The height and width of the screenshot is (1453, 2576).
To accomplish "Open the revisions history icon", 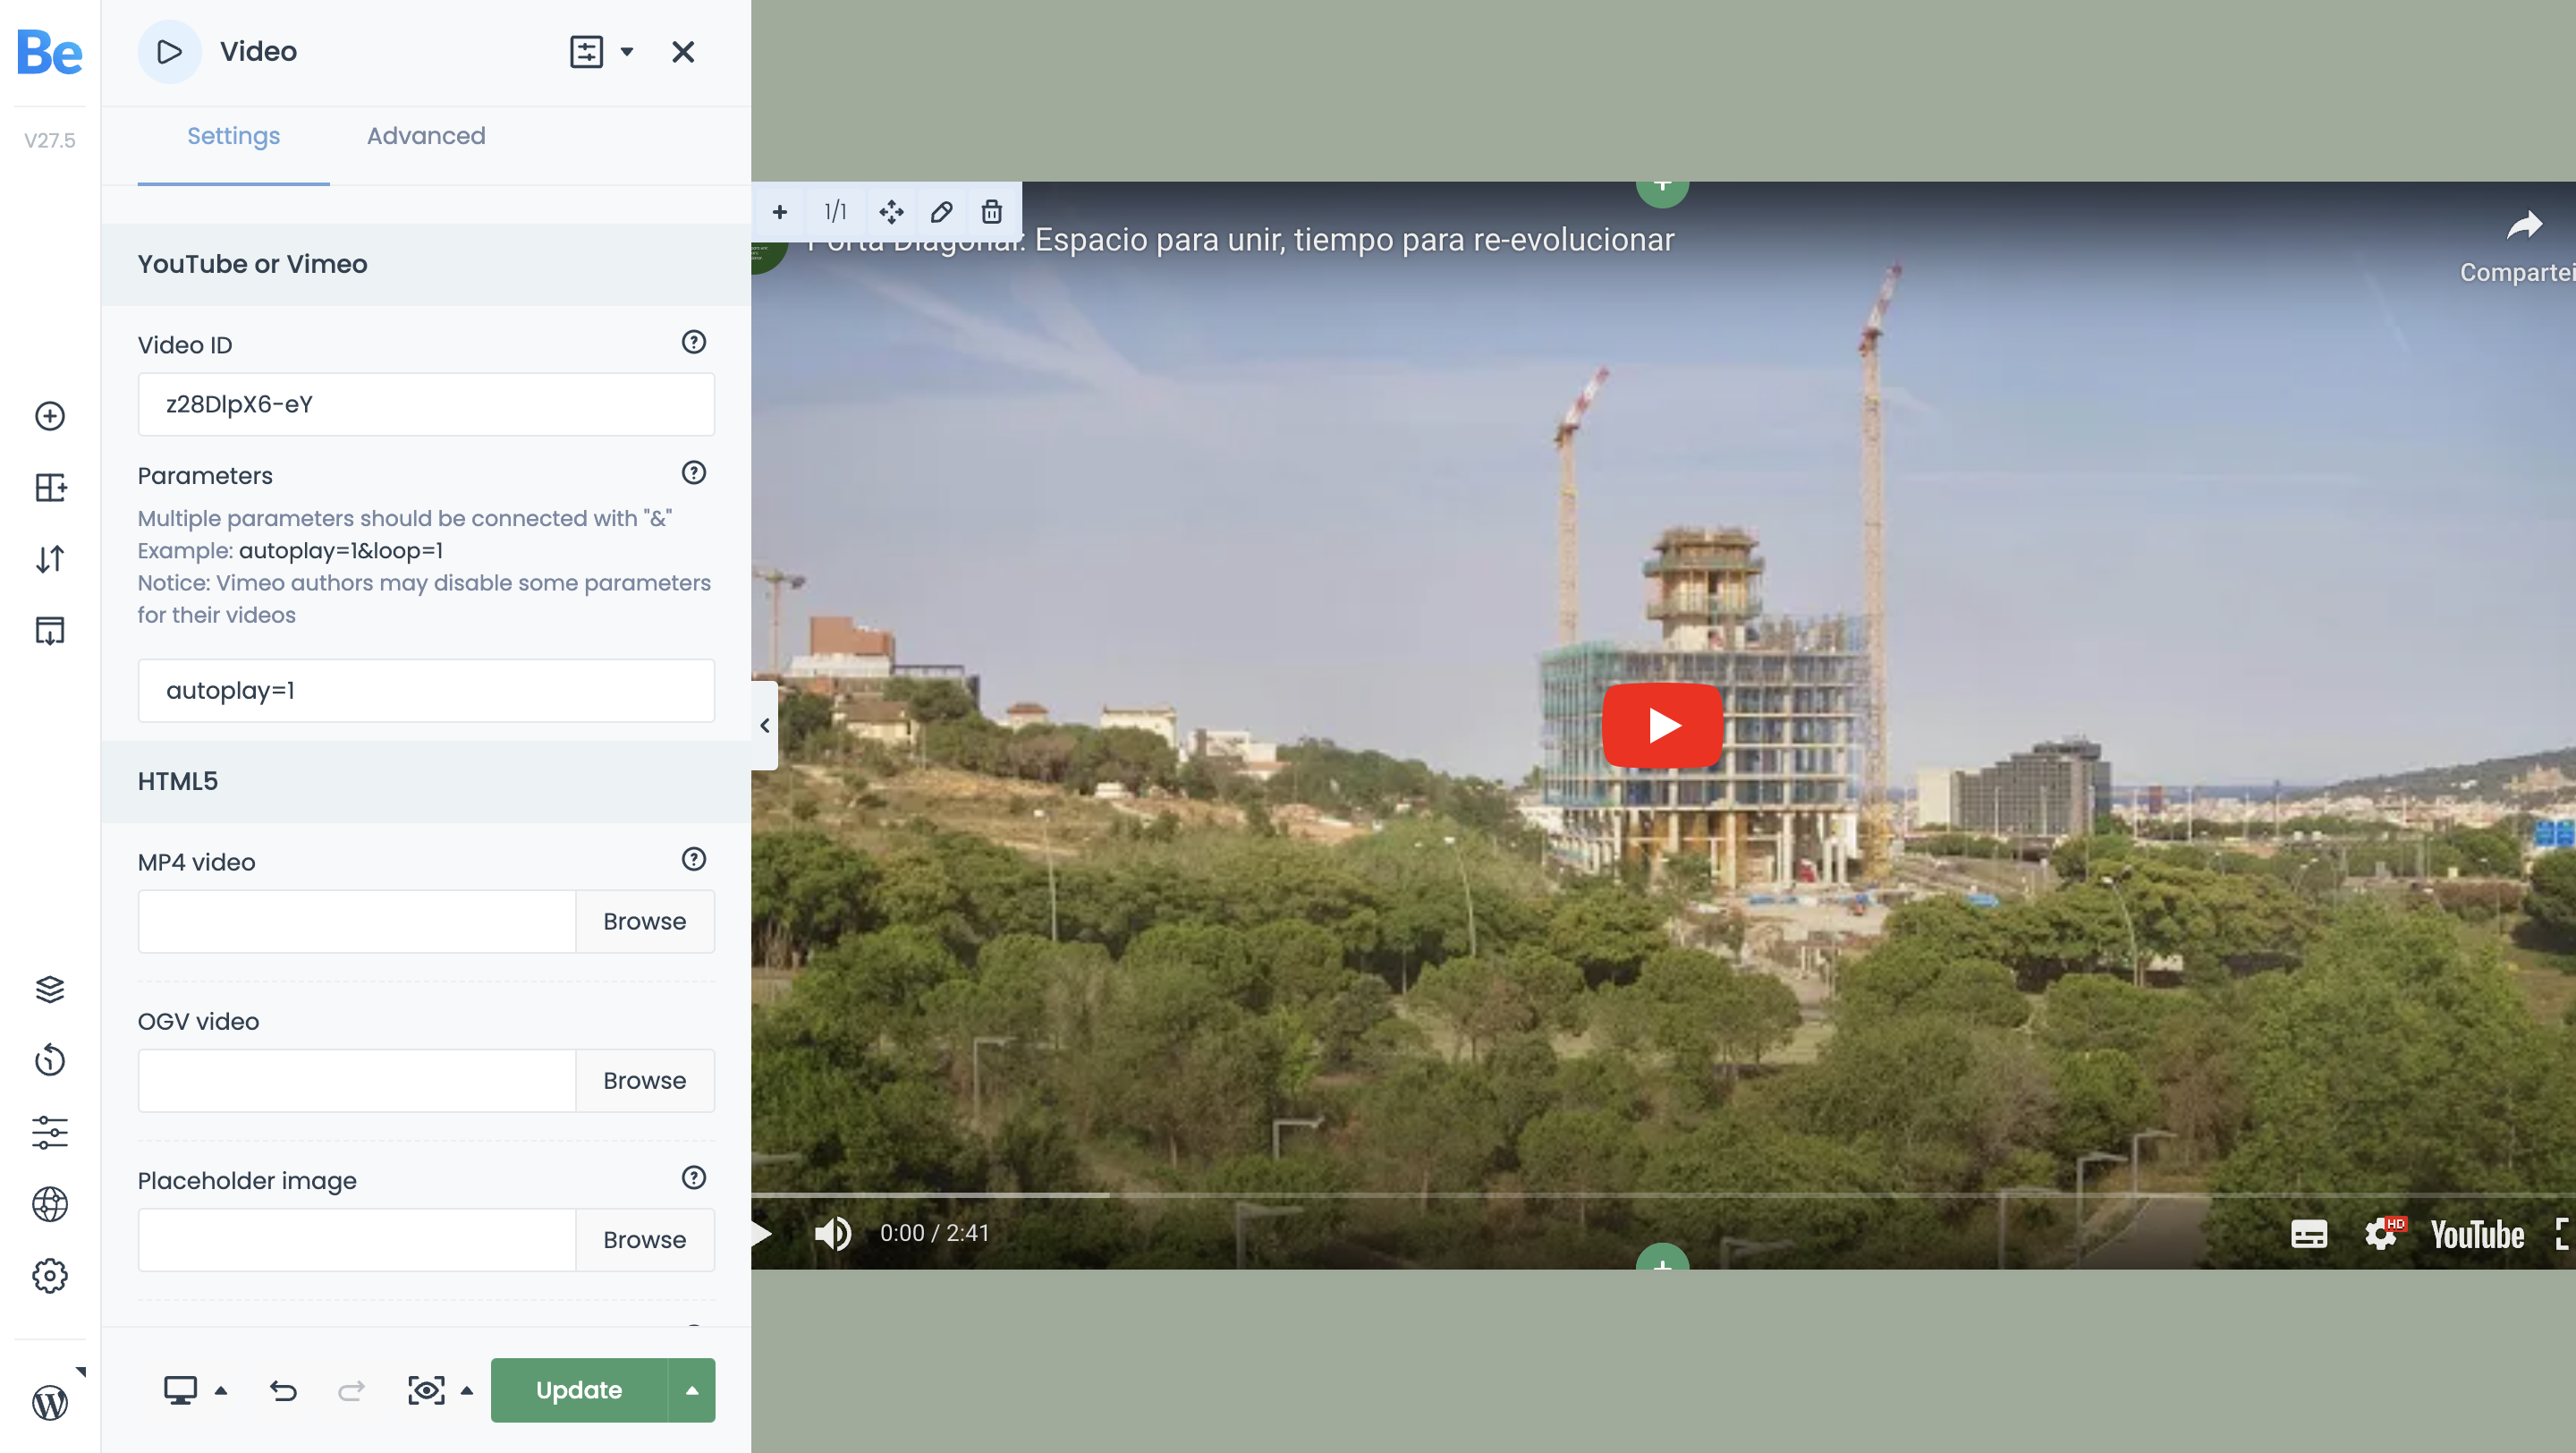I will tap(50, 1060).
